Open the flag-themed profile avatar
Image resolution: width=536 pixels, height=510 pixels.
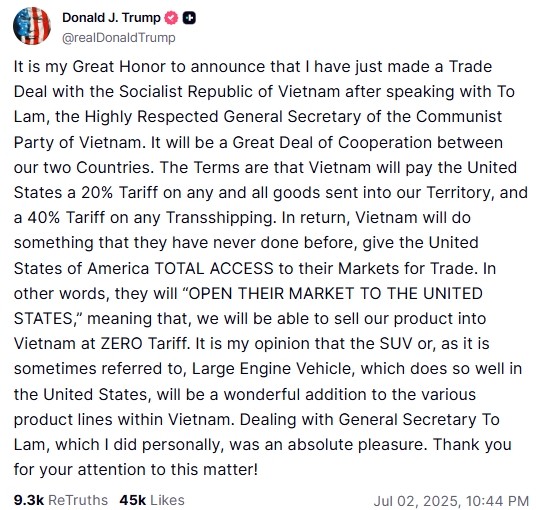(32, 26)
